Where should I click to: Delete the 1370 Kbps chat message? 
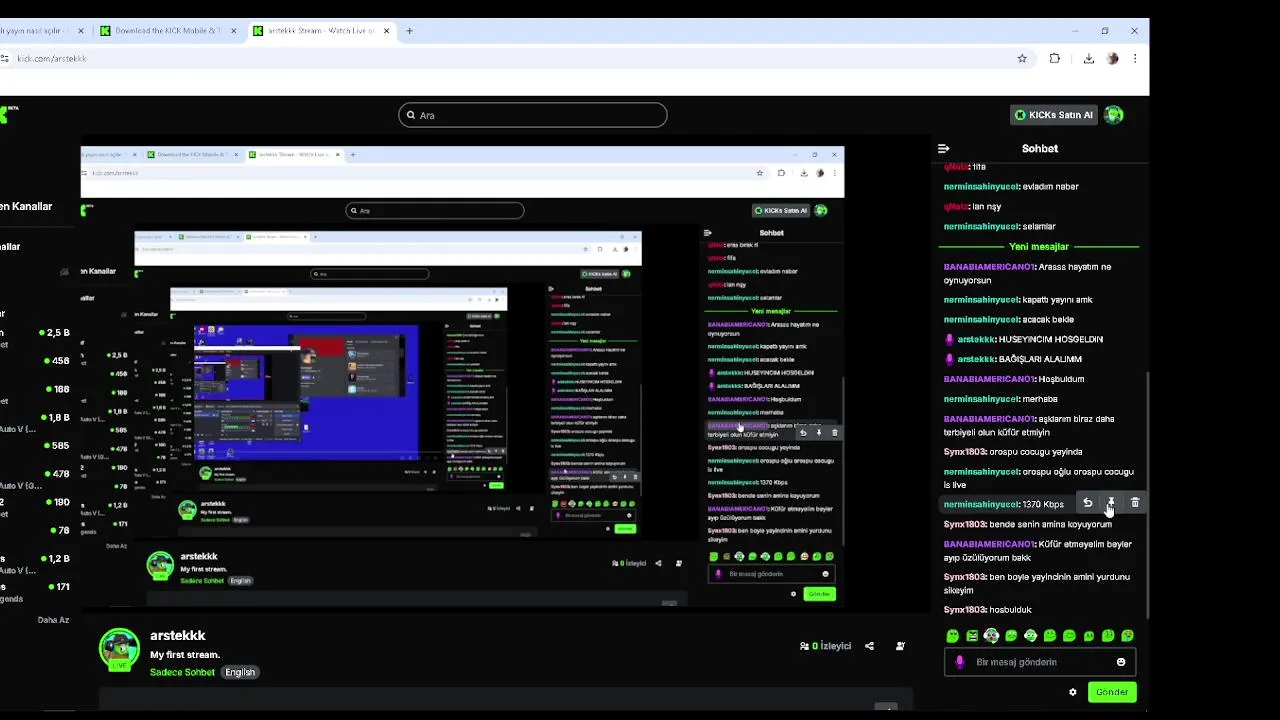[x=1135, y=503]
